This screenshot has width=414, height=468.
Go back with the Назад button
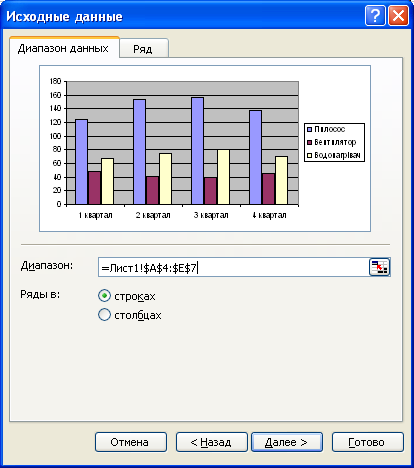tap(212, 442)
